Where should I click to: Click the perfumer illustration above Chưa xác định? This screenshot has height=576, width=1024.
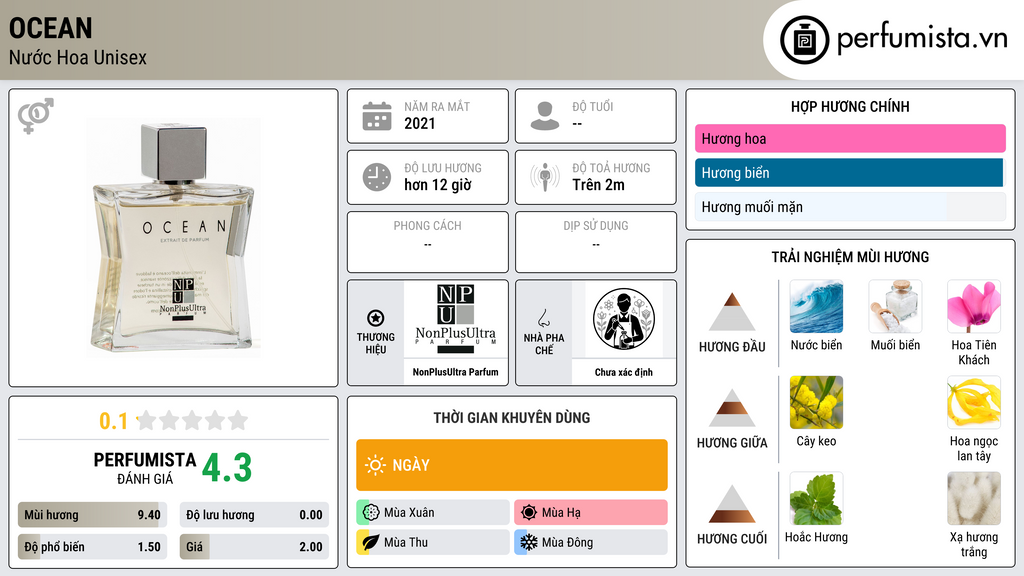pyautogui.click(x=624, y=319)
